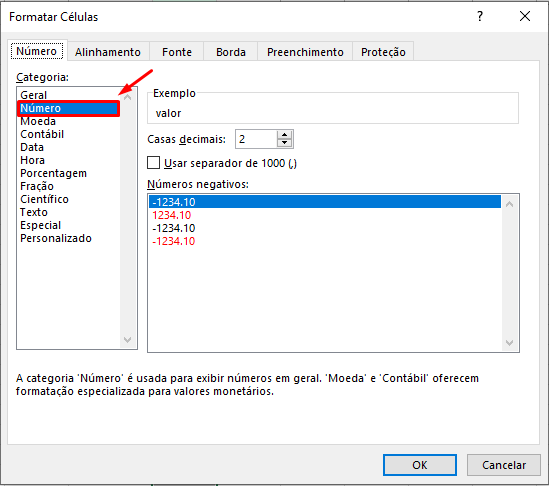
Task: Open the Fonte tab
Action: (x=177, y=52)
